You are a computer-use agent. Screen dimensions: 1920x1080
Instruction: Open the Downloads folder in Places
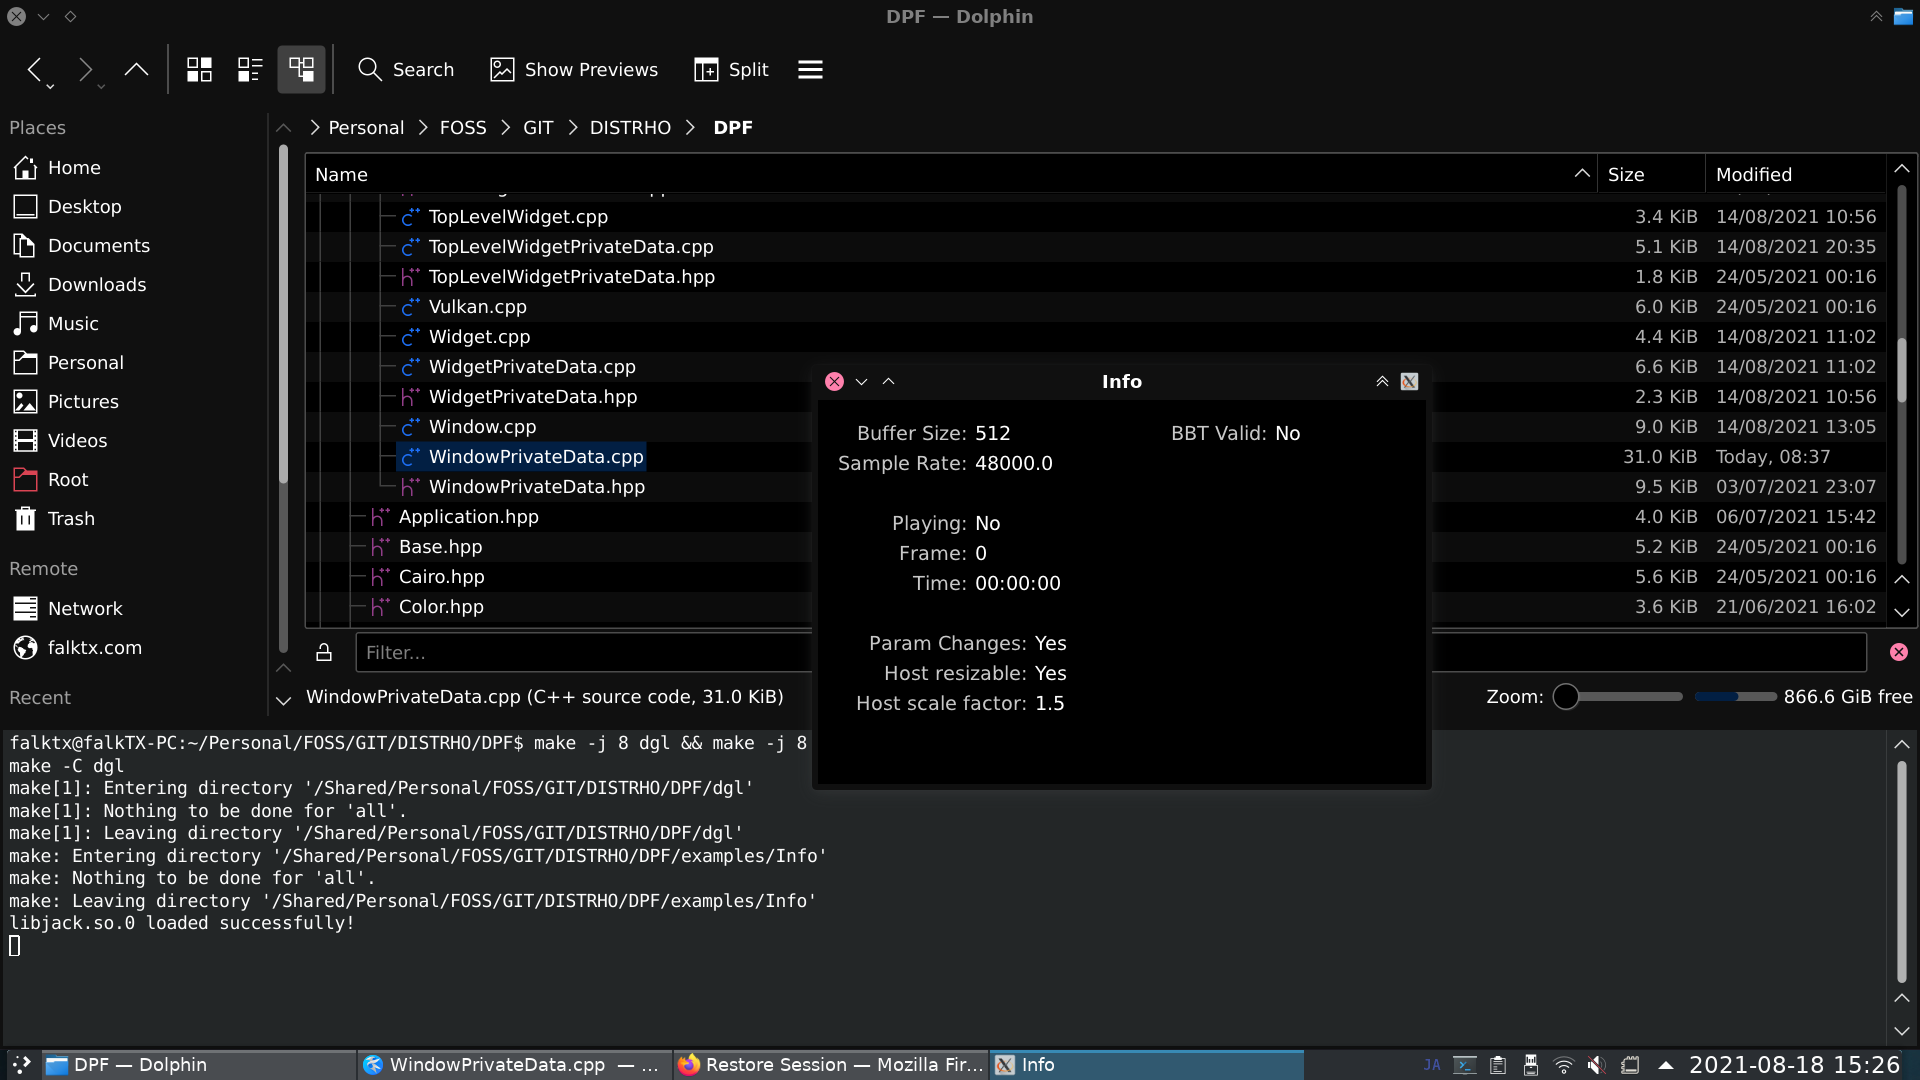click(97, 284)
